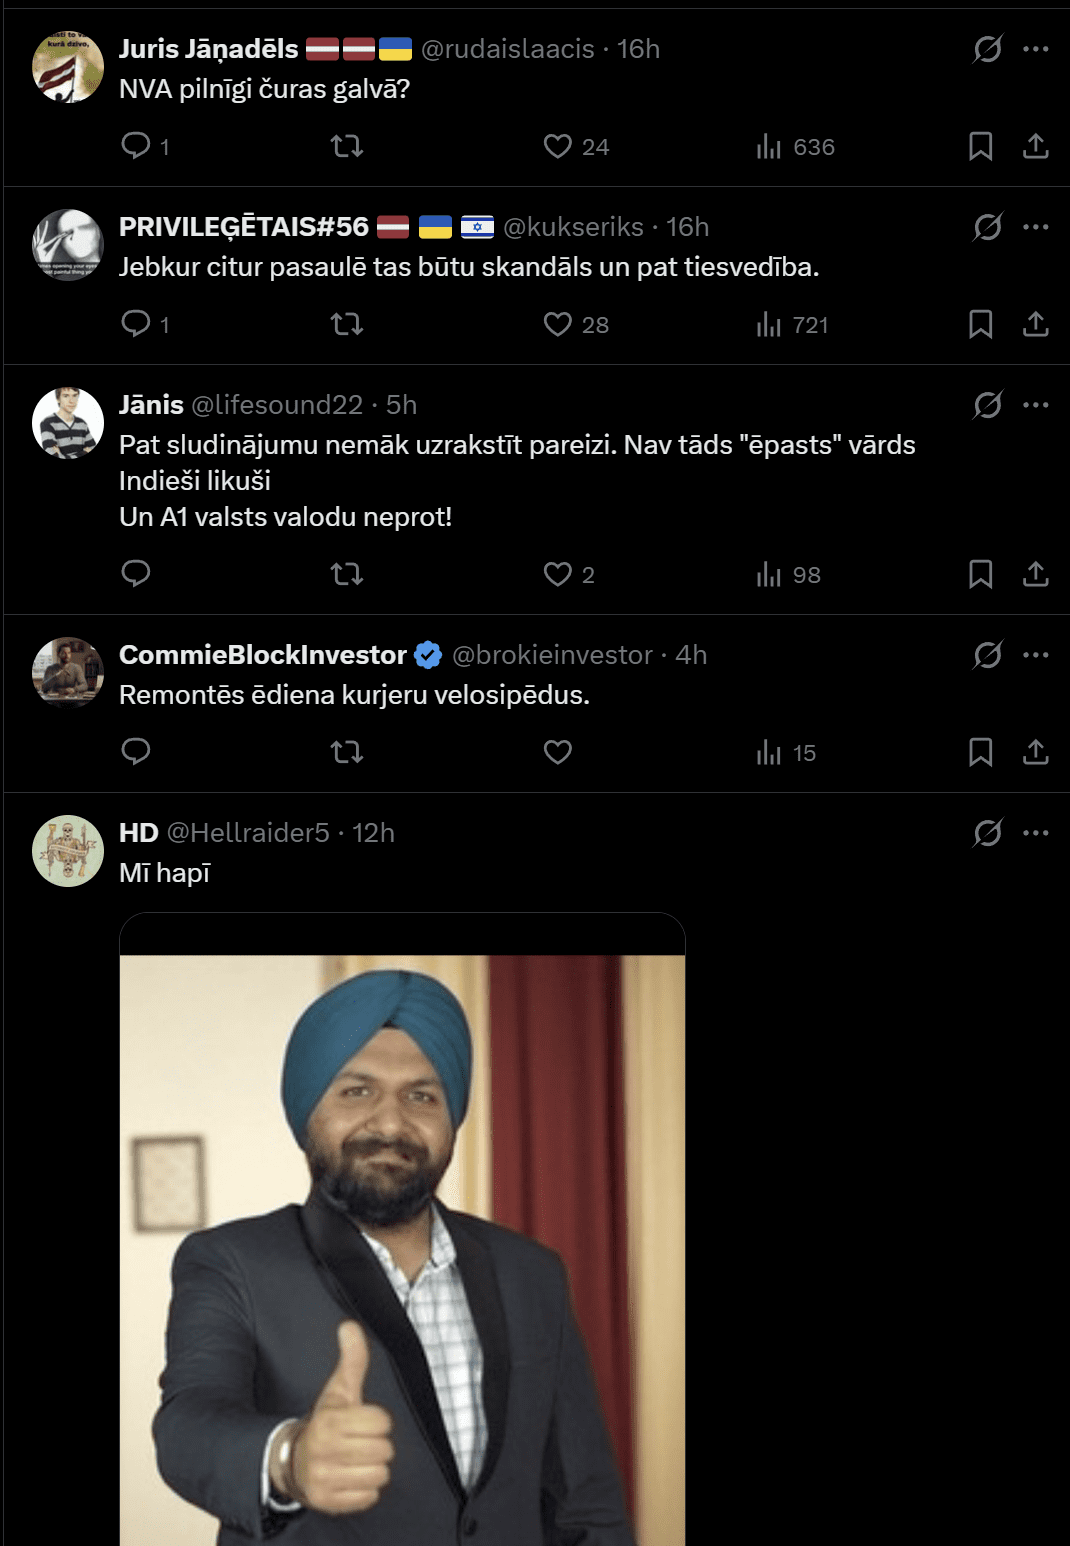The width and height of the screenshot is (1070, 1546).
Task: Click the Grok icon on HD's tweet
Action: point(988,832)
